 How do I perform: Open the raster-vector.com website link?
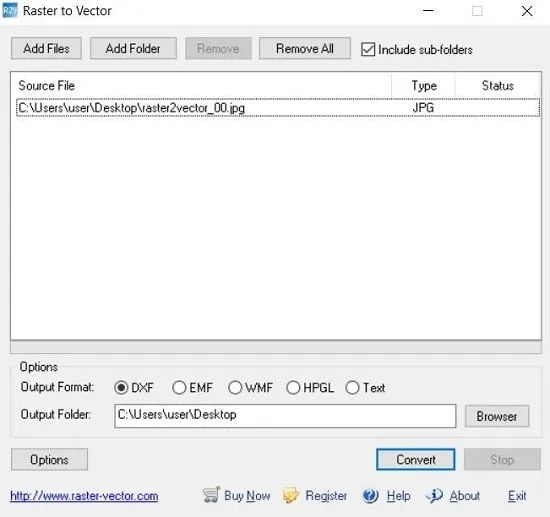pyautogui.click(x=84, y=496)
